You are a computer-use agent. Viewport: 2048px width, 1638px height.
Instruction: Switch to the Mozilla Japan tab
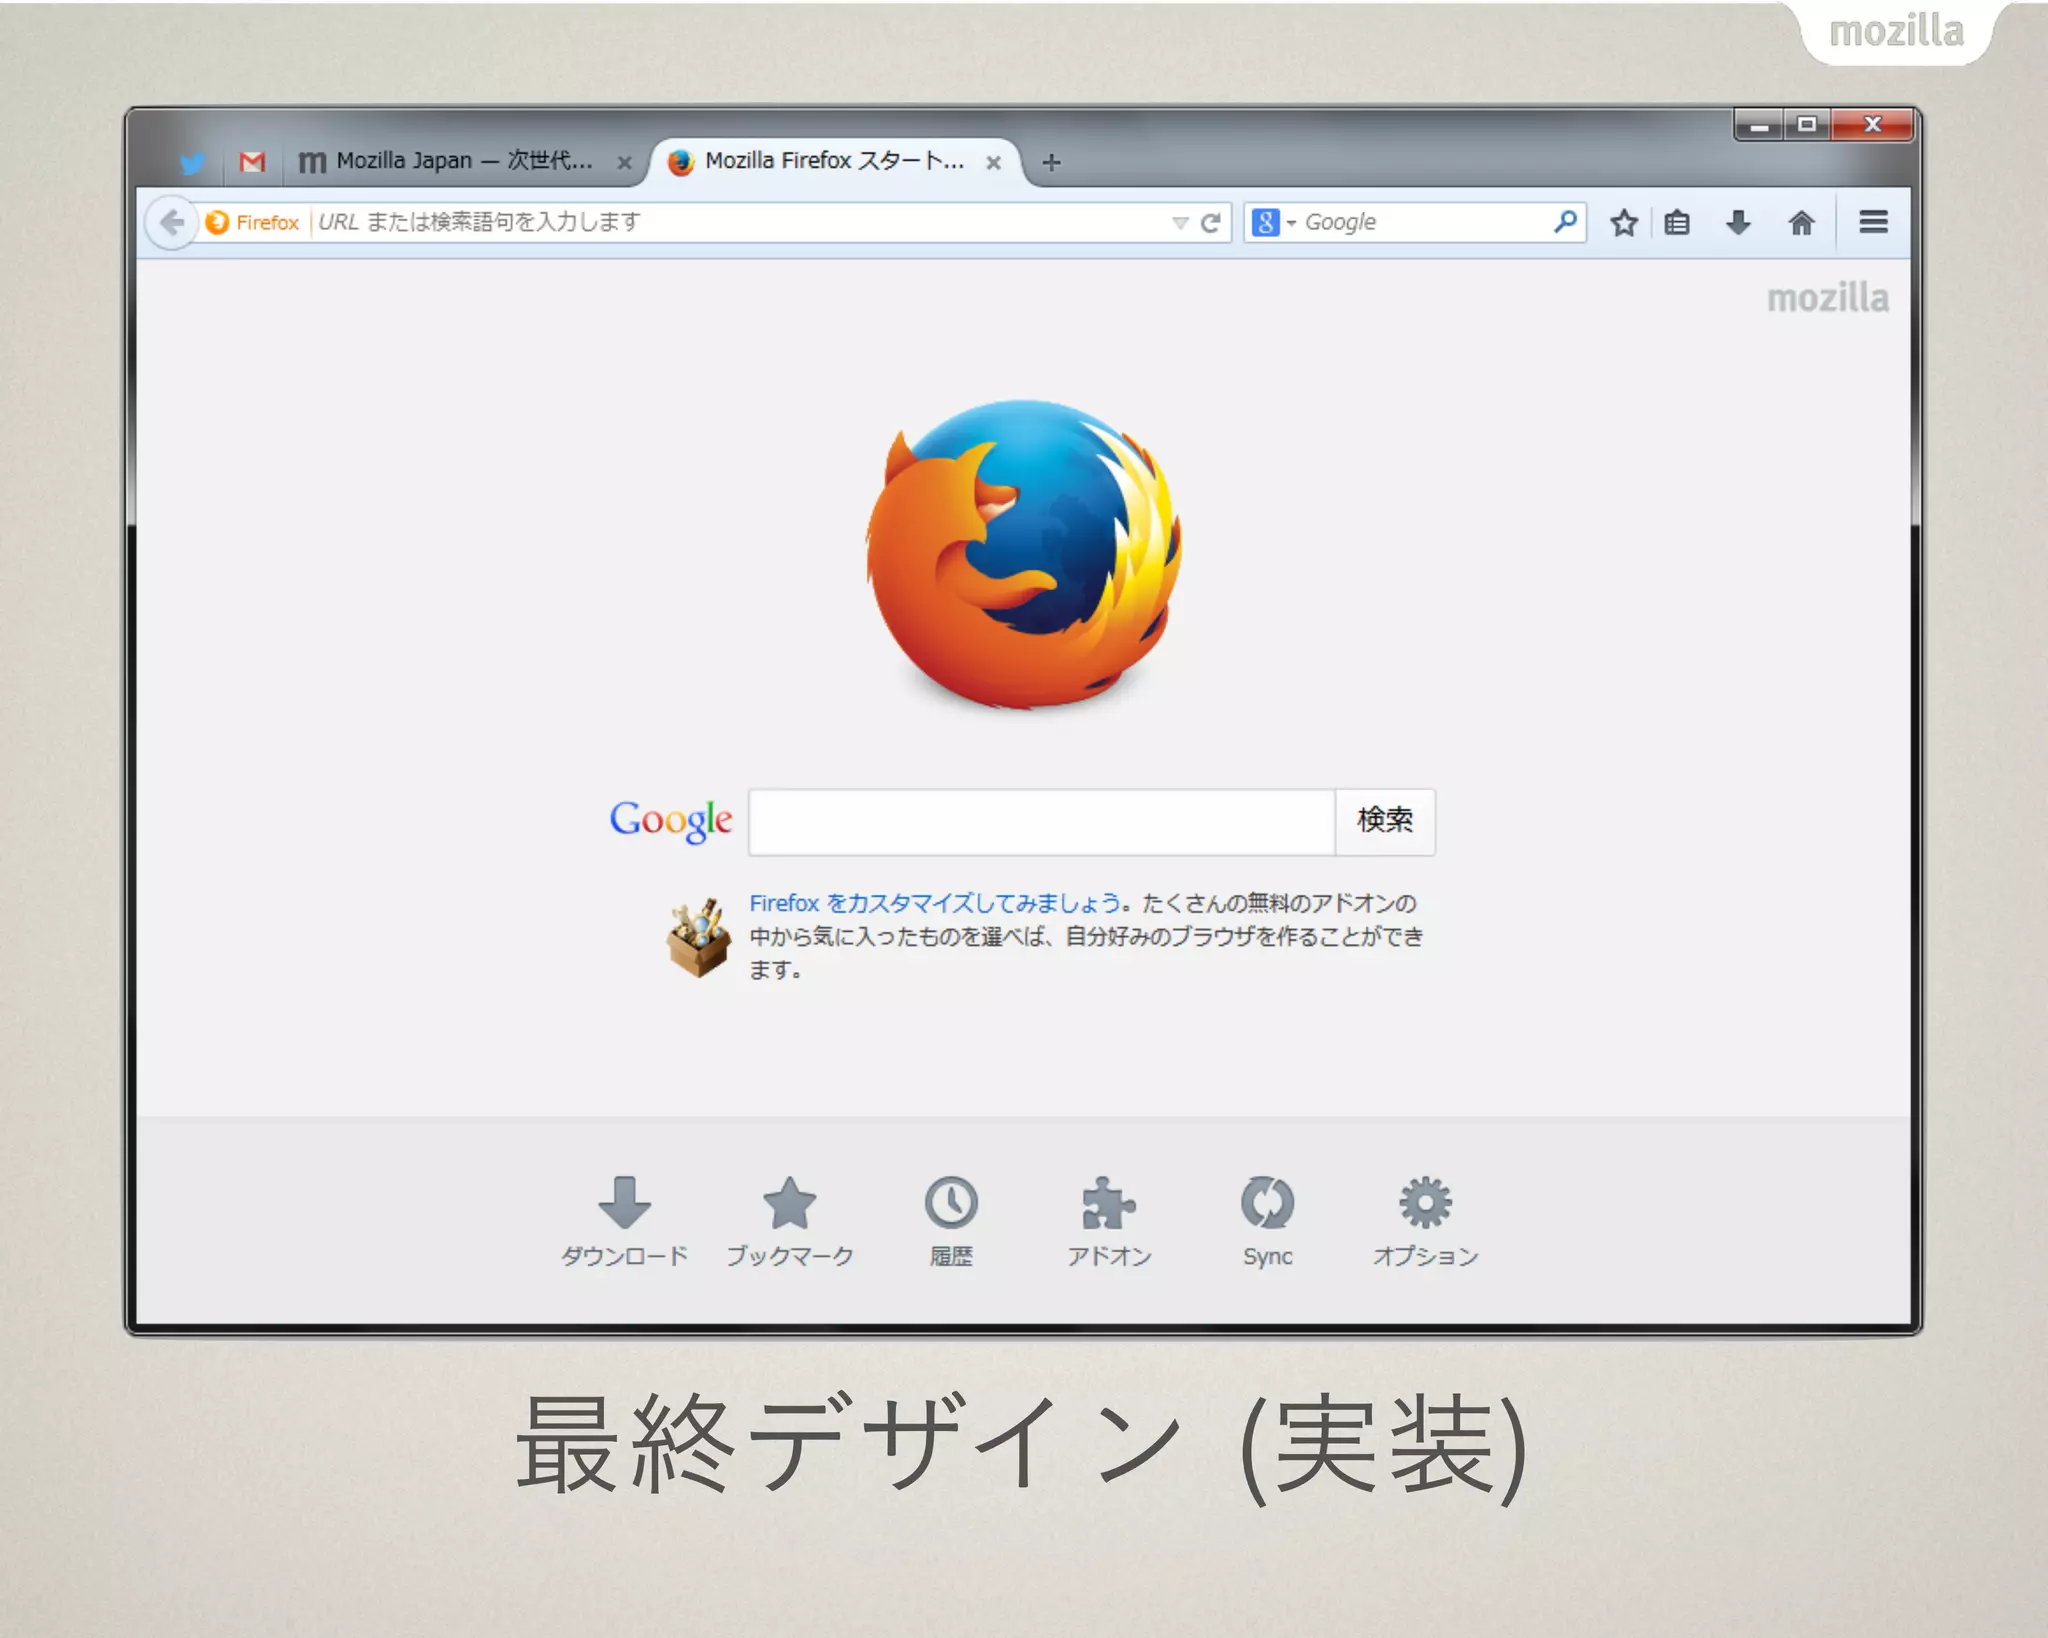[465, 161]
